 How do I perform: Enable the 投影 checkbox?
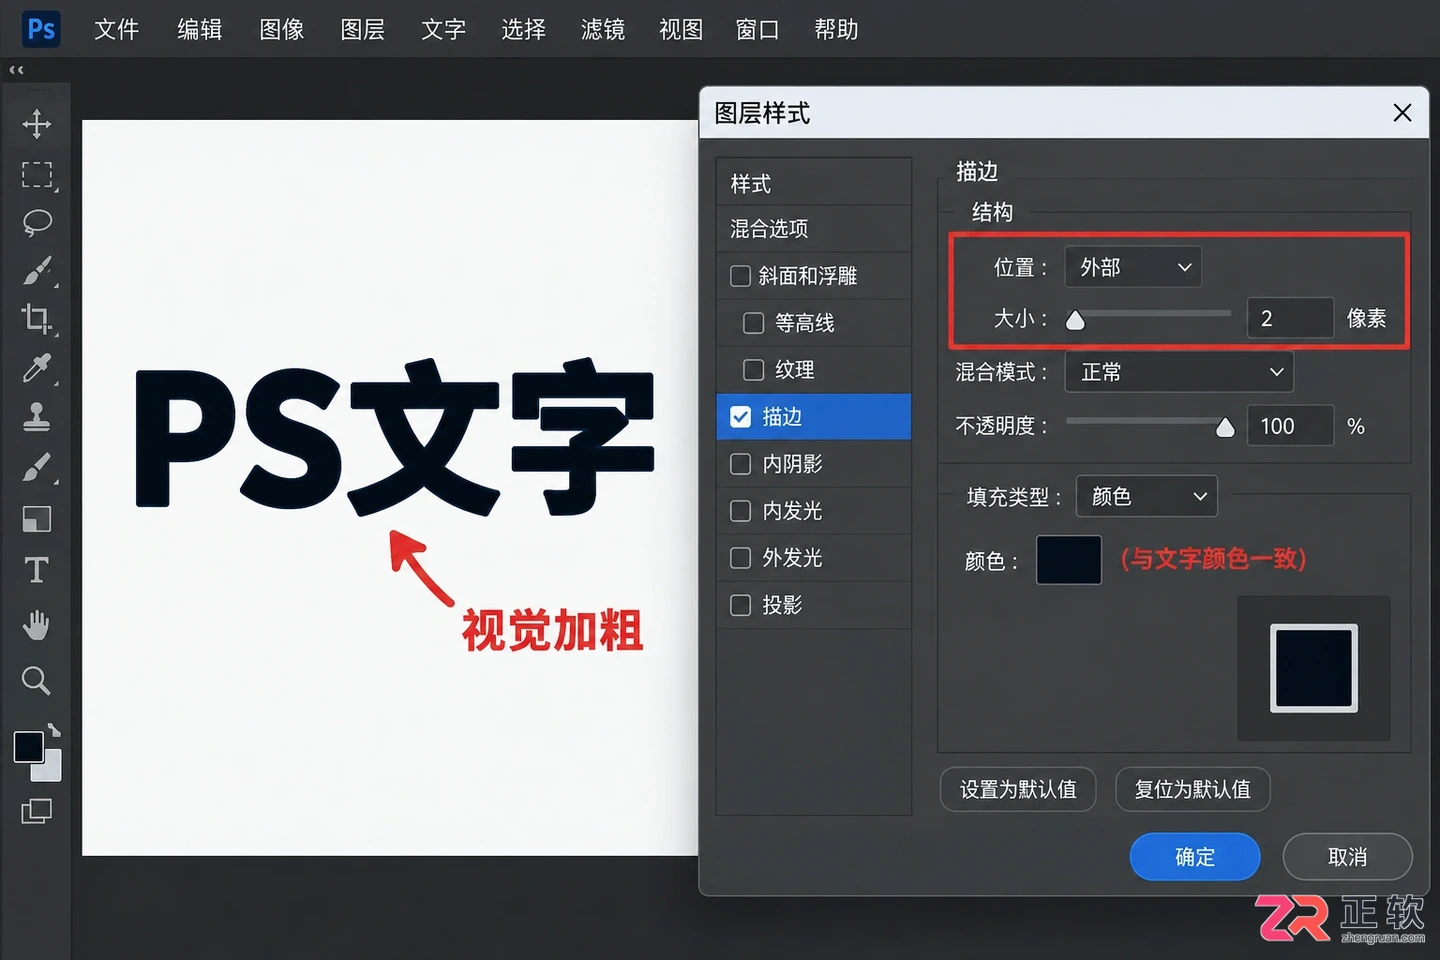point(741,605)
